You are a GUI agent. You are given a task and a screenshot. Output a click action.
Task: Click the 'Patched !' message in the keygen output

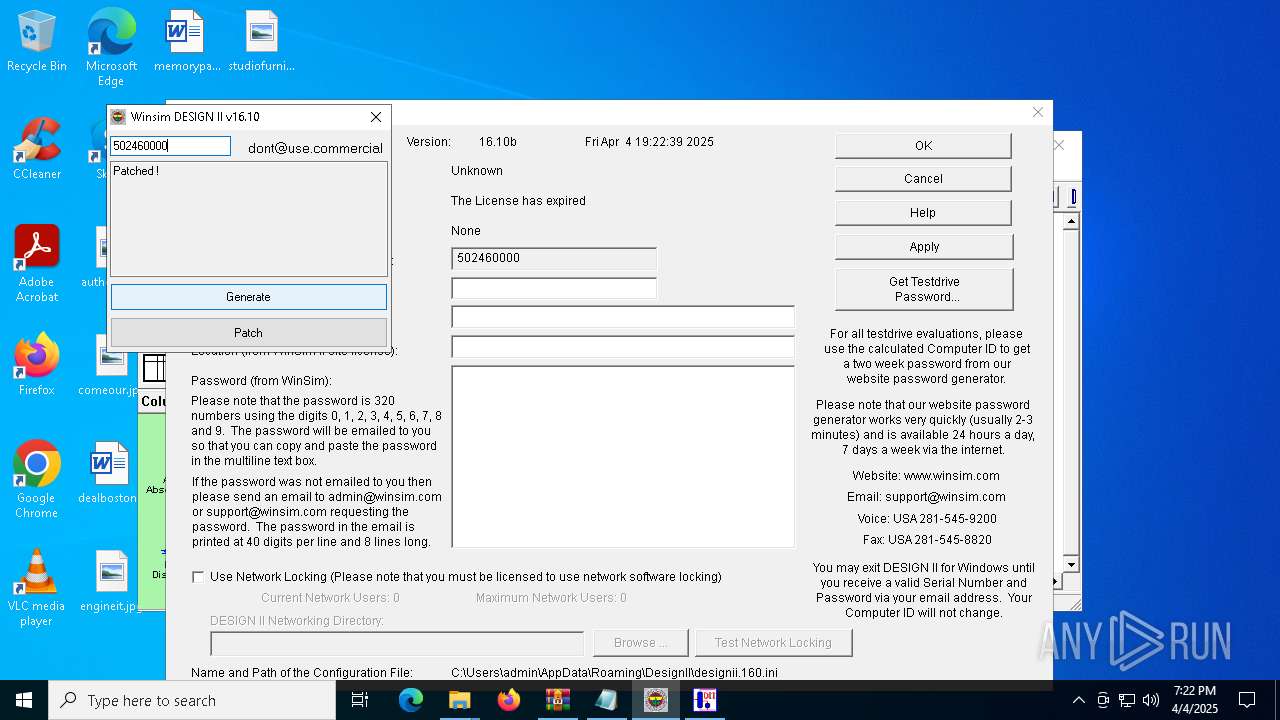136,172
